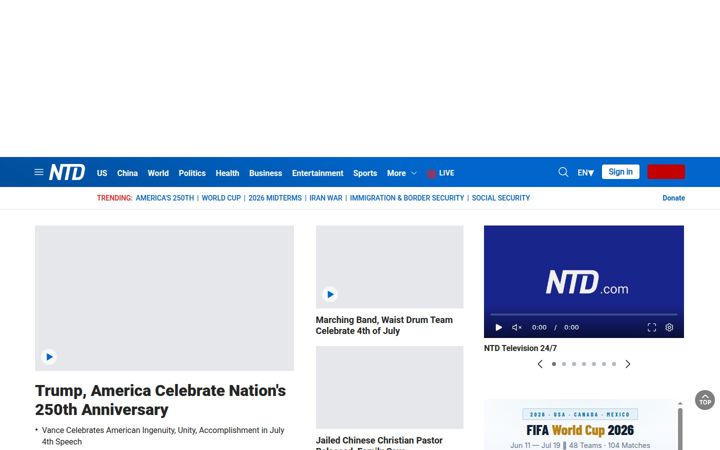This screenshot has width=720, height=450.
Task: Select the fourth carousel dot
Action: click(x=584, y=364)
